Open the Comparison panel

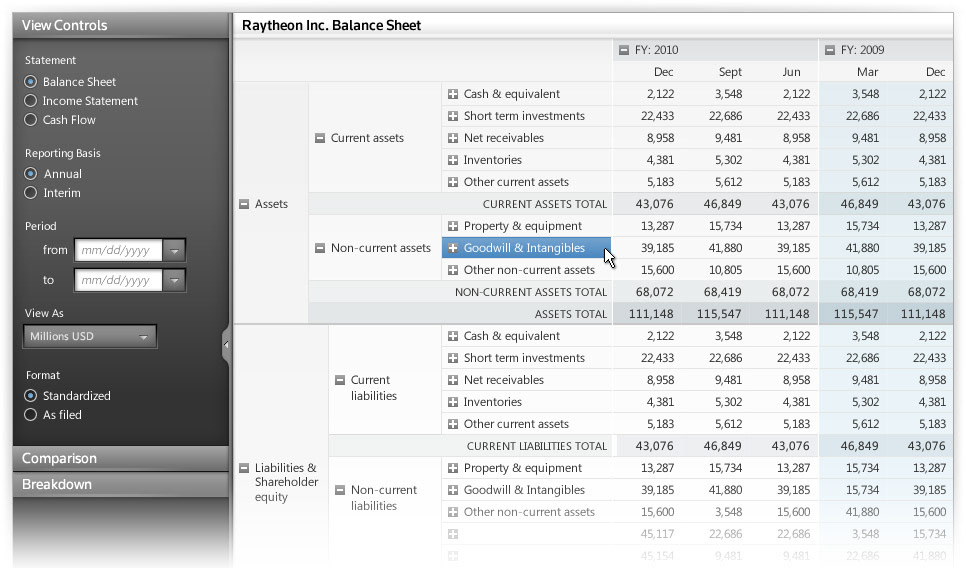click(x=121, y=458)
